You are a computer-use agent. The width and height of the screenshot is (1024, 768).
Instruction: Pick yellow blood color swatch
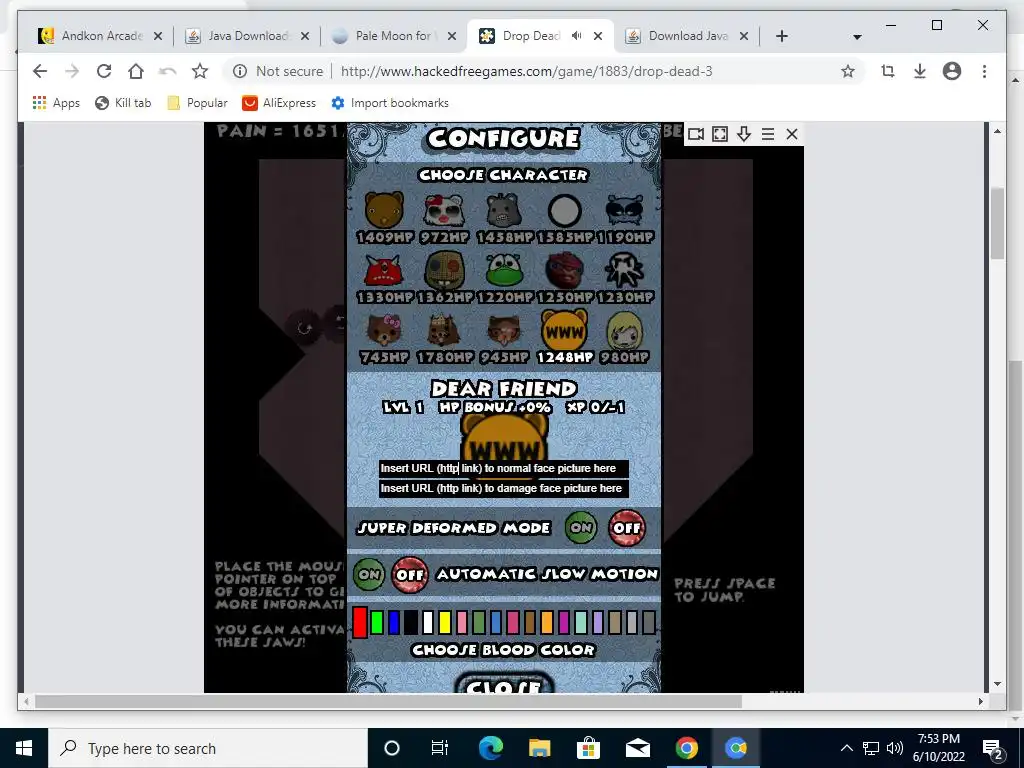[x=445, y=622]
